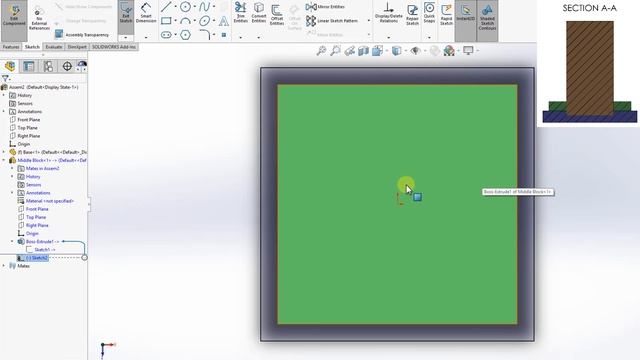Select the Line sketch tool
This screenshot has width=640, height=360.
166,7
